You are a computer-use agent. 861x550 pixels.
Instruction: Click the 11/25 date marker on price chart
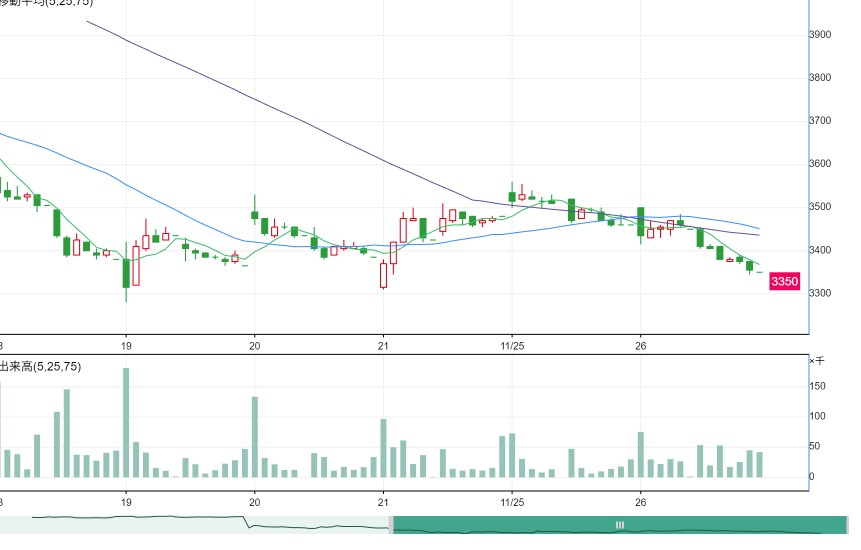pyautogui.click(x=512, y=346)
